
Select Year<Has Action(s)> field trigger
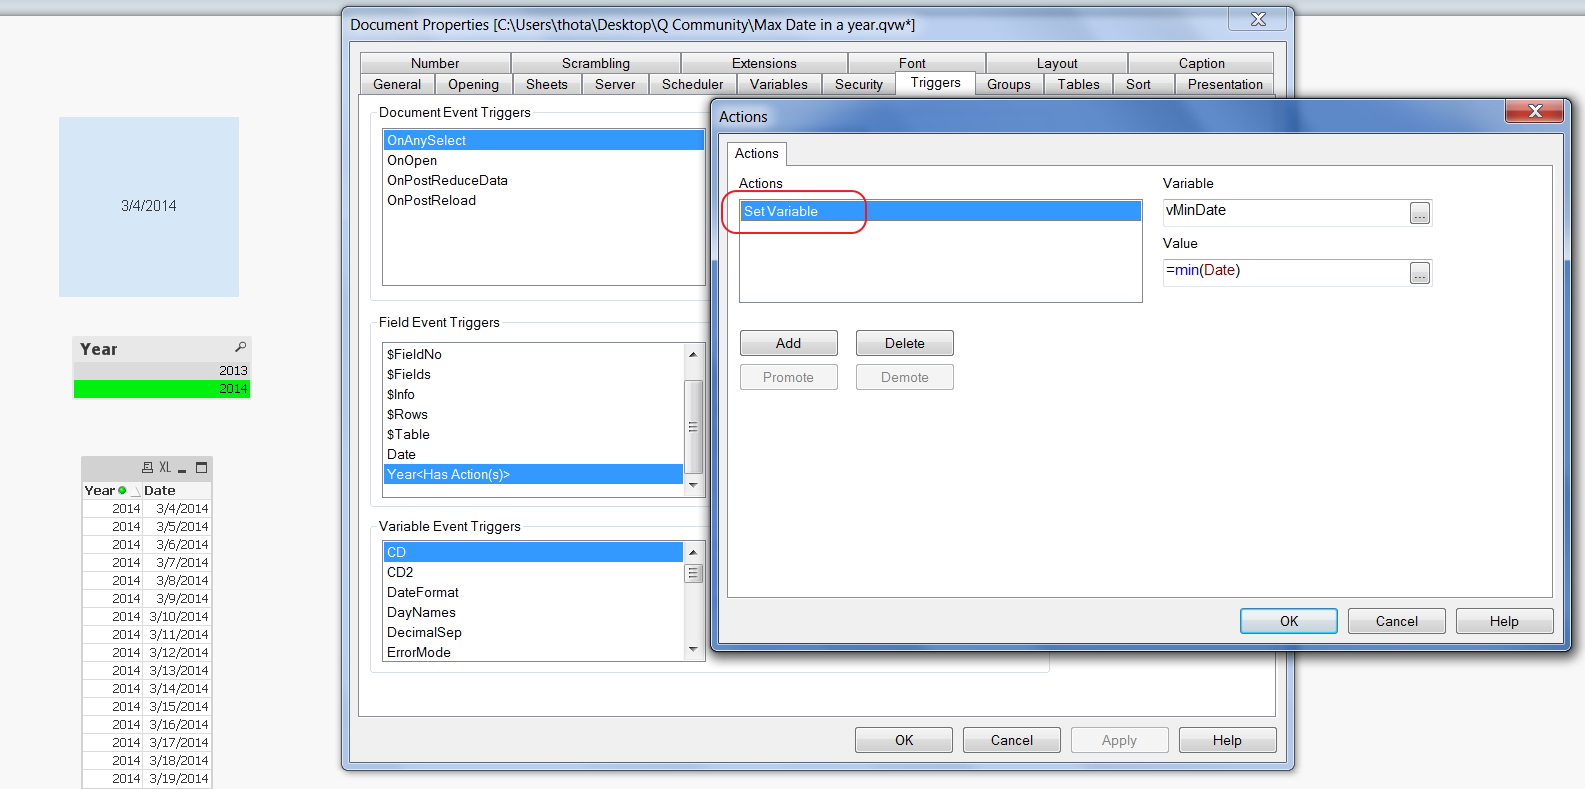(x=533, y=474)
